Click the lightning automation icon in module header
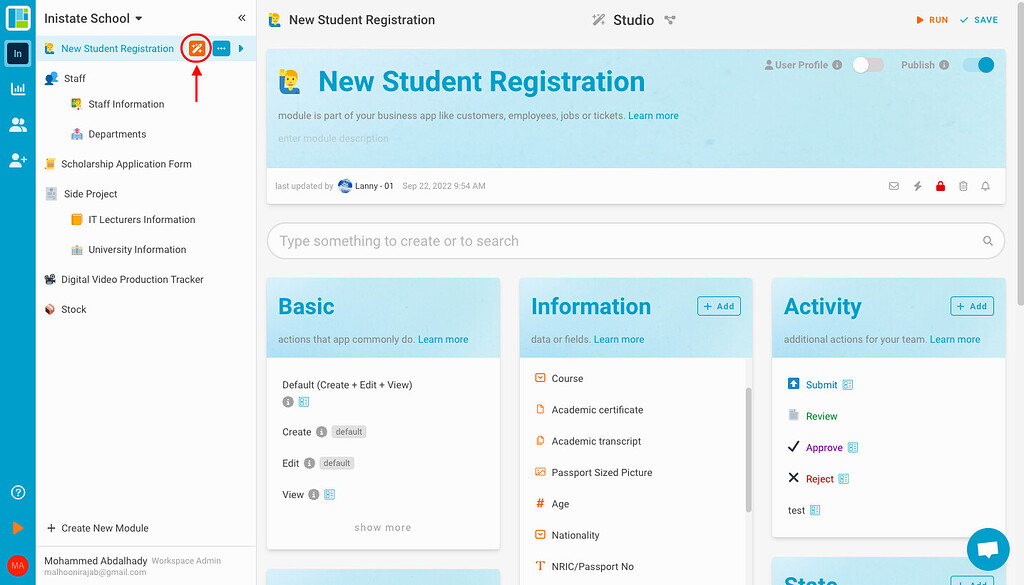1024x585 pixels. 917,186
